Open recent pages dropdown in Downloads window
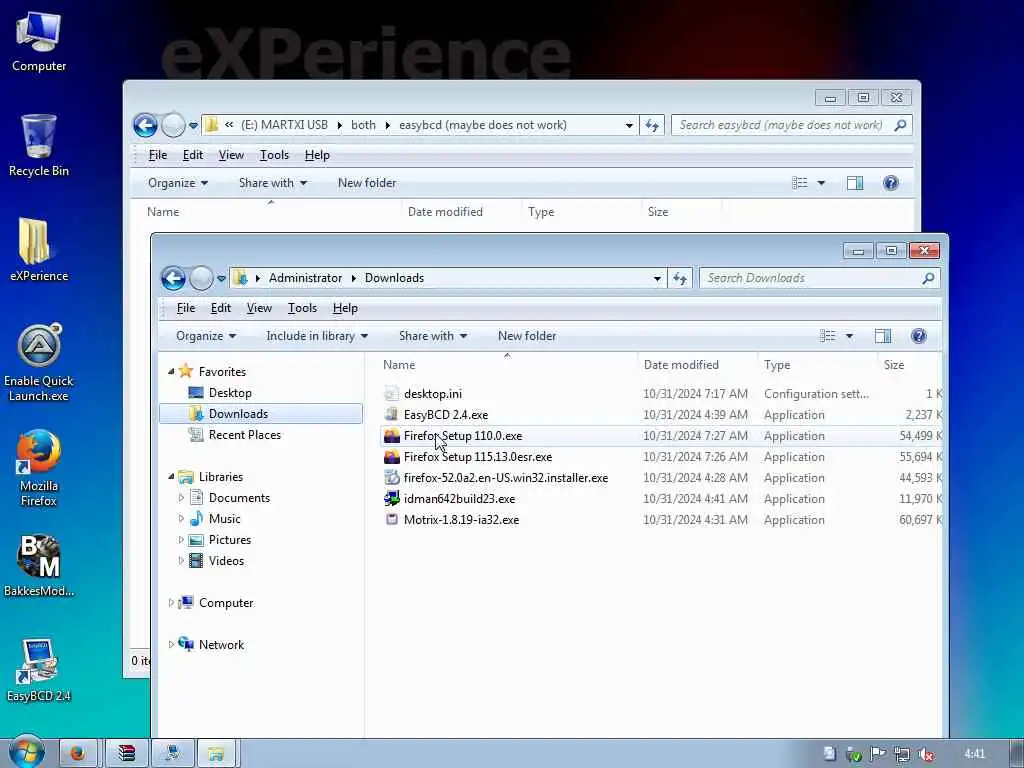 (x=221, y=278)
